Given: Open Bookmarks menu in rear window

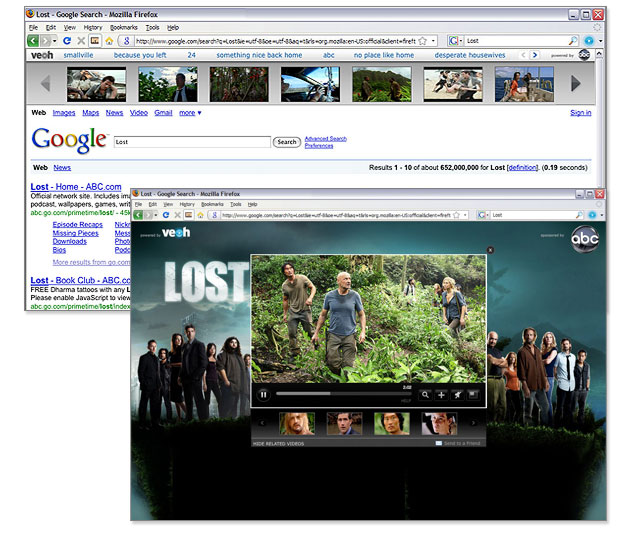Looking at the screenshot, I should click(x=124, y=27).
